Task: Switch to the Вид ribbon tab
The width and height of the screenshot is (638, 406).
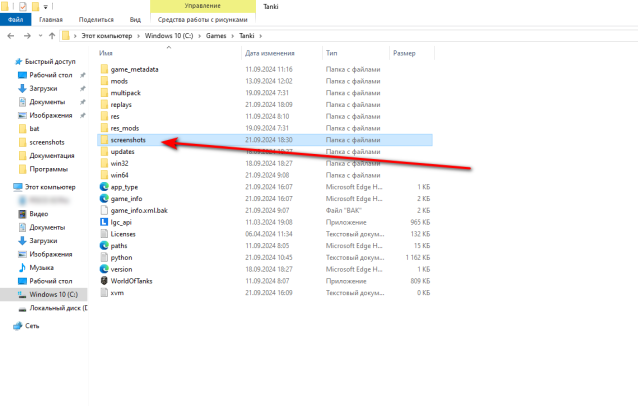Action: click(x=135, y=19)
